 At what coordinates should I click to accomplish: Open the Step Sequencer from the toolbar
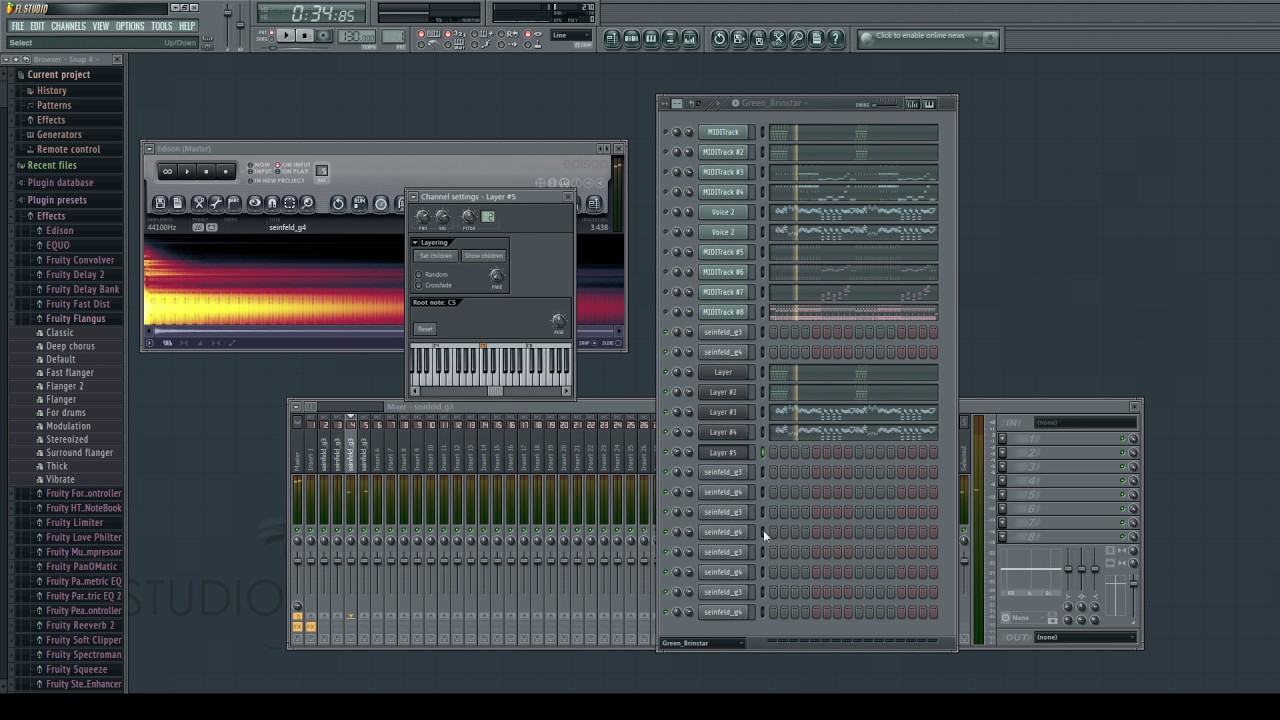[632, 38]
